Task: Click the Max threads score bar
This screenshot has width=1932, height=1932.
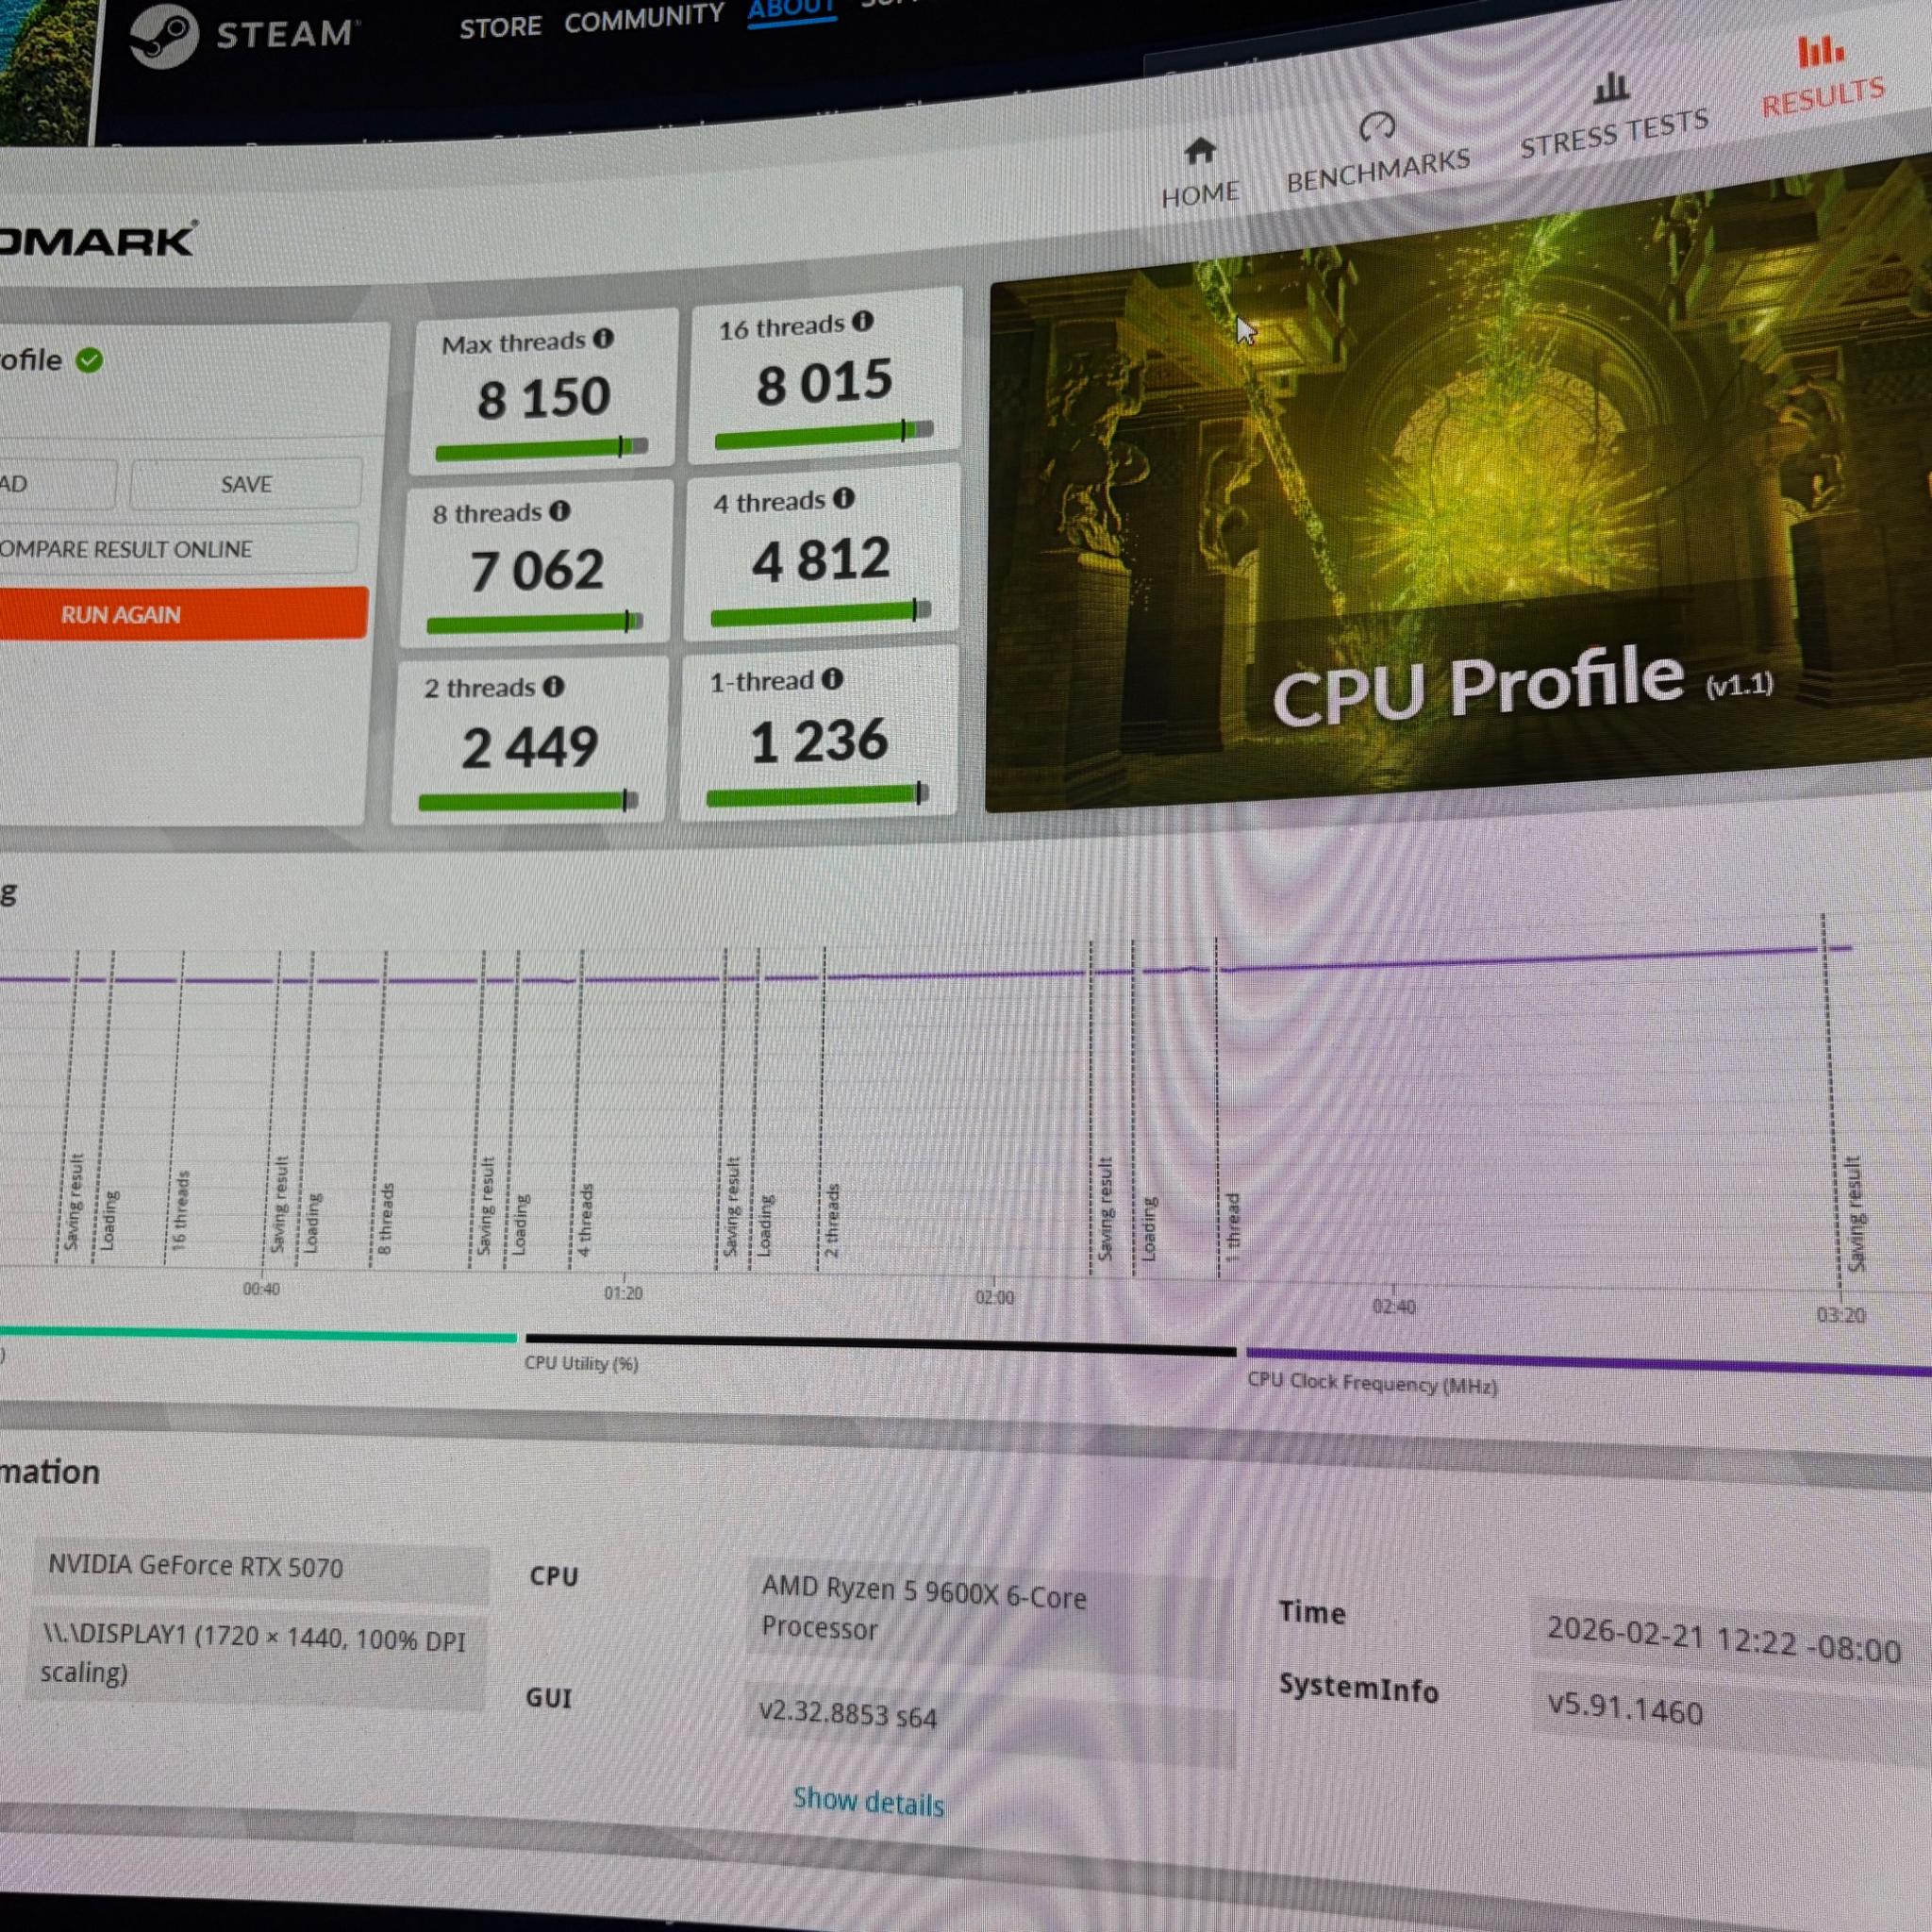Action: [541, 449]
